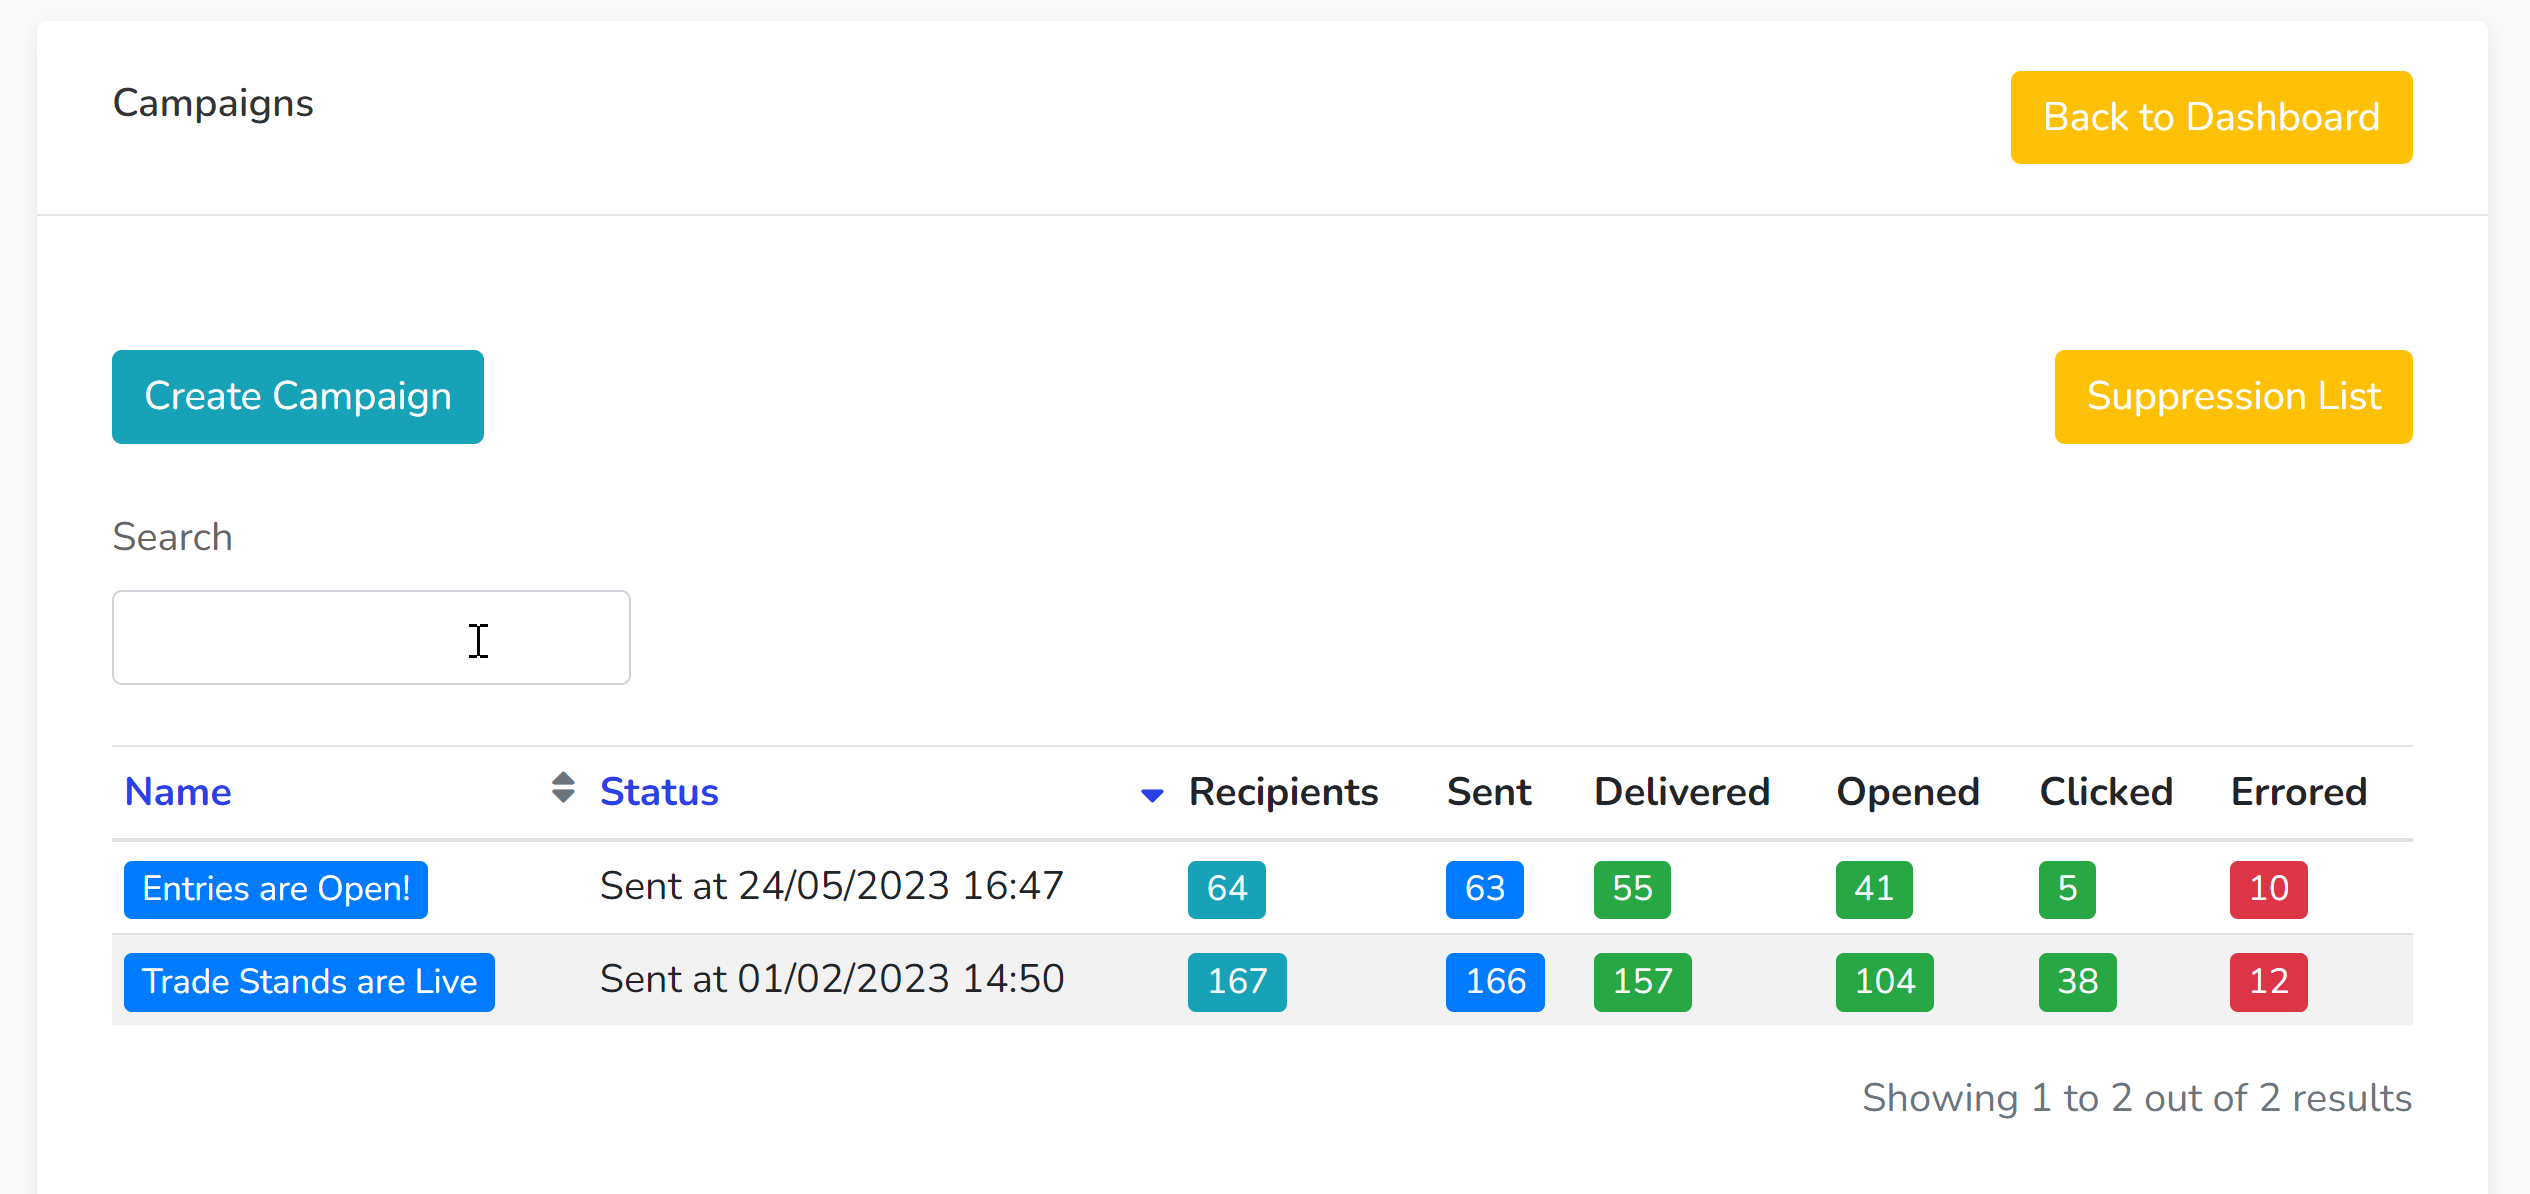The height and width of the screenshot is (1194, 2530).
Task: Click 'Sent at 01/02/2023 14:50' status text
Action: click(x=832, y=979)
